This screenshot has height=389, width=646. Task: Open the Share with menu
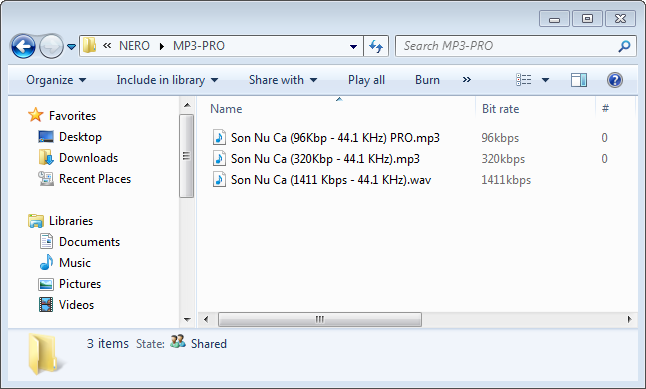point(283,80)
